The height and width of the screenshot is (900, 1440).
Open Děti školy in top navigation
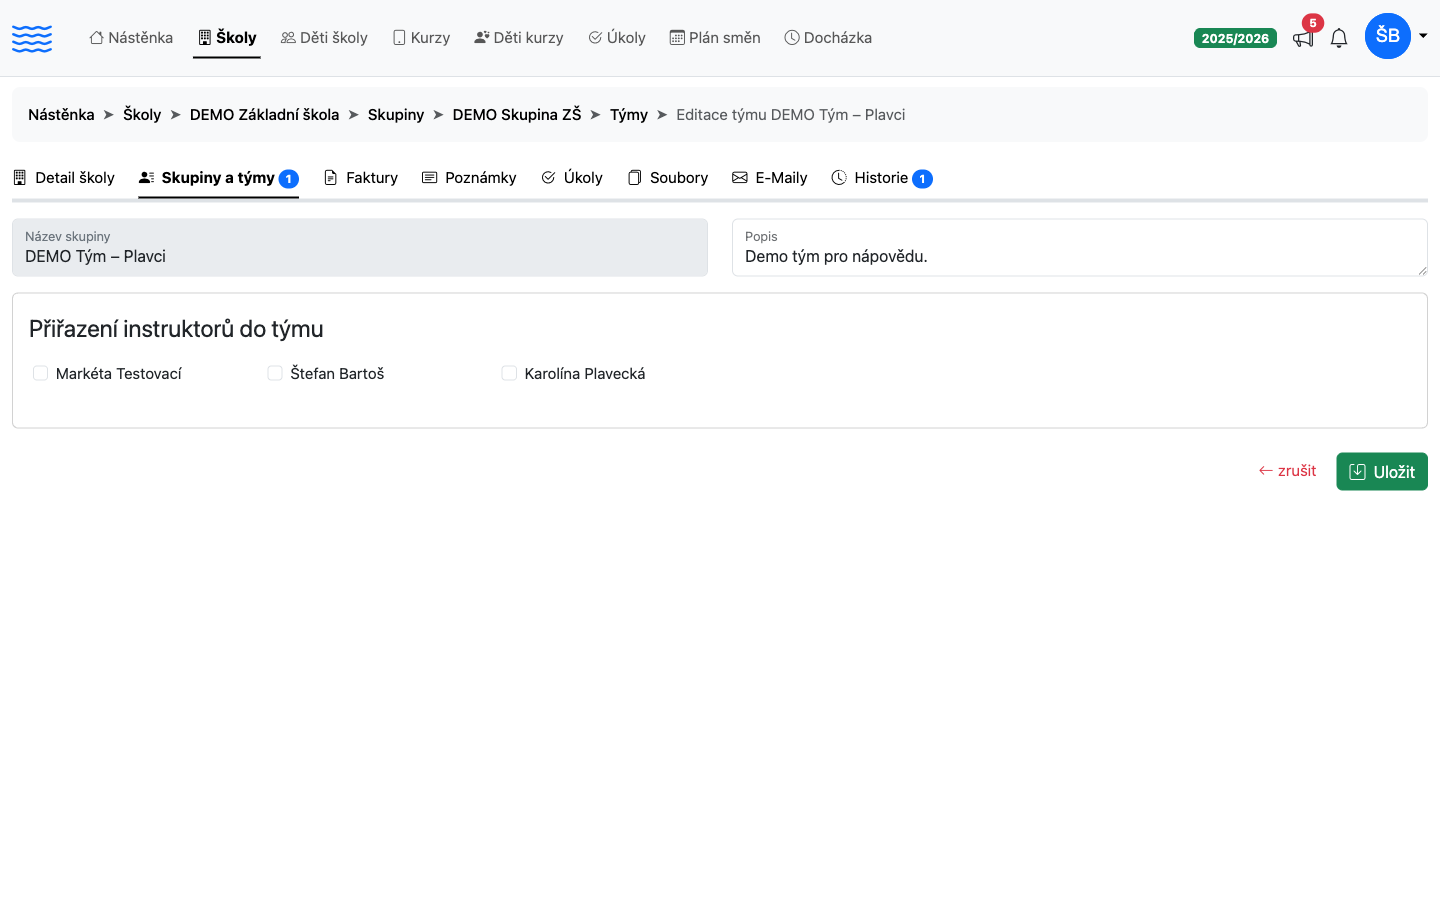[x=324, y=38]
